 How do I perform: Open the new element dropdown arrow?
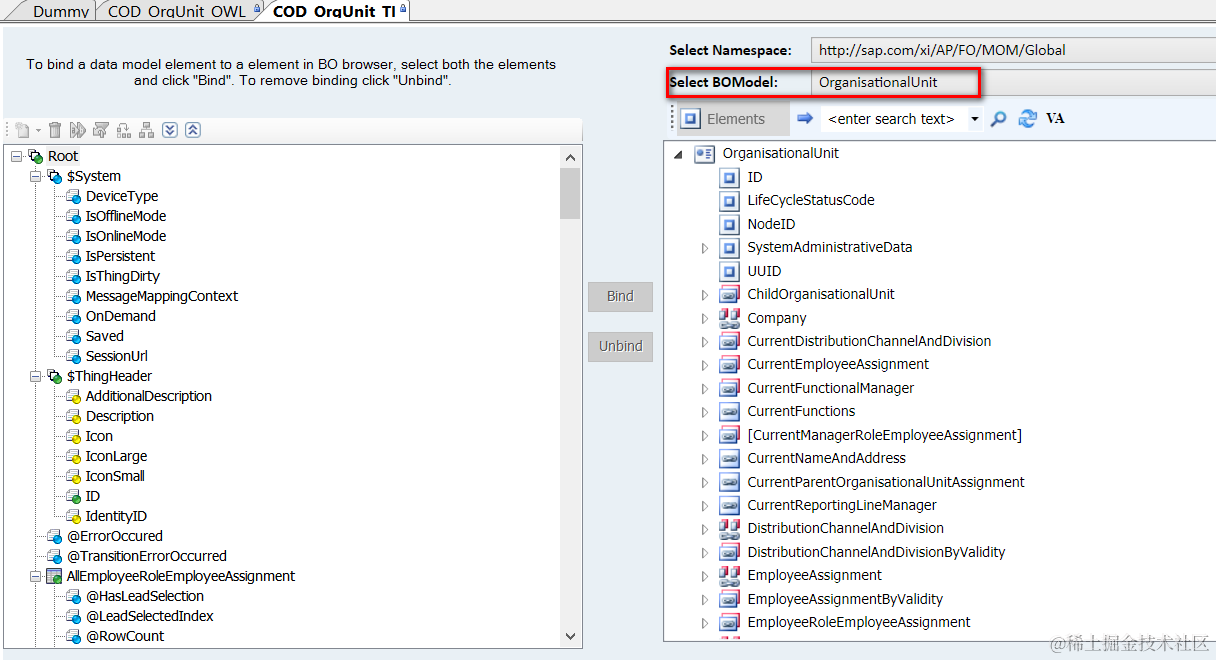coord(39,130)
